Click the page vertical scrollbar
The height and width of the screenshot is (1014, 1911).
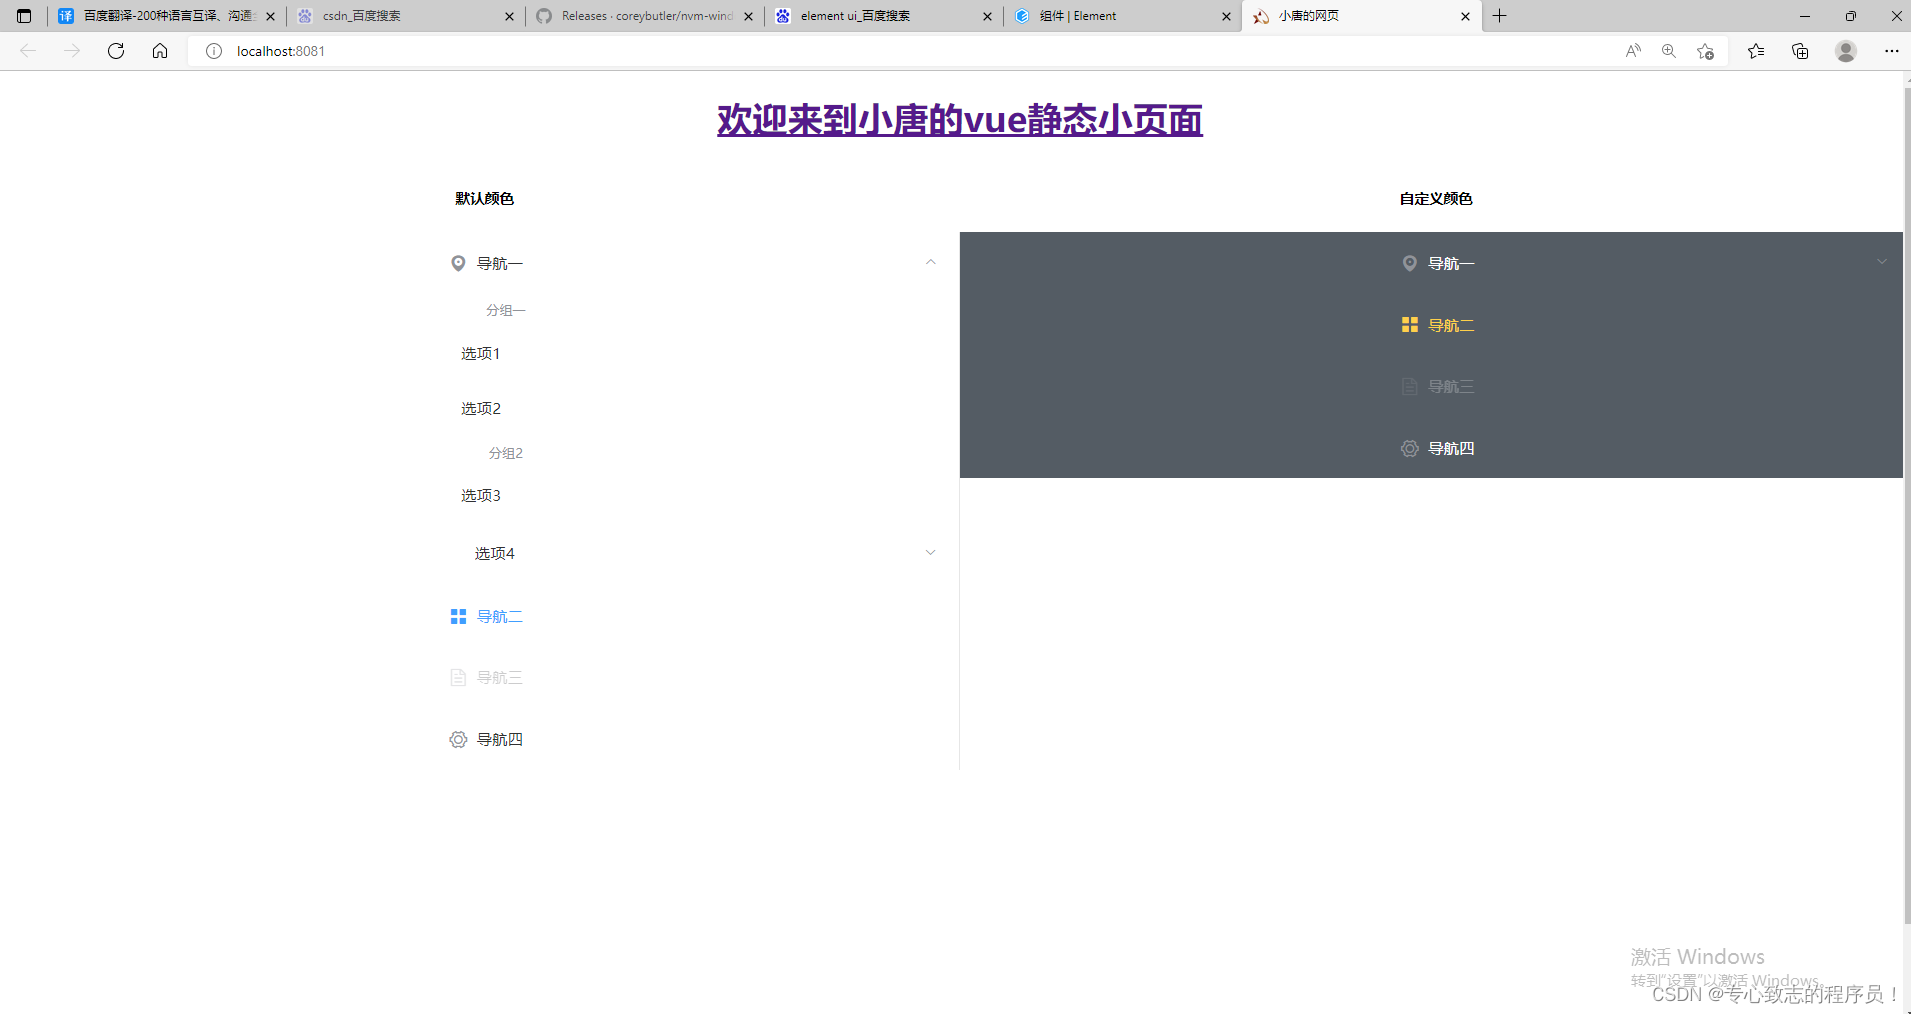pyautogui.click(x=1906, y=504)
